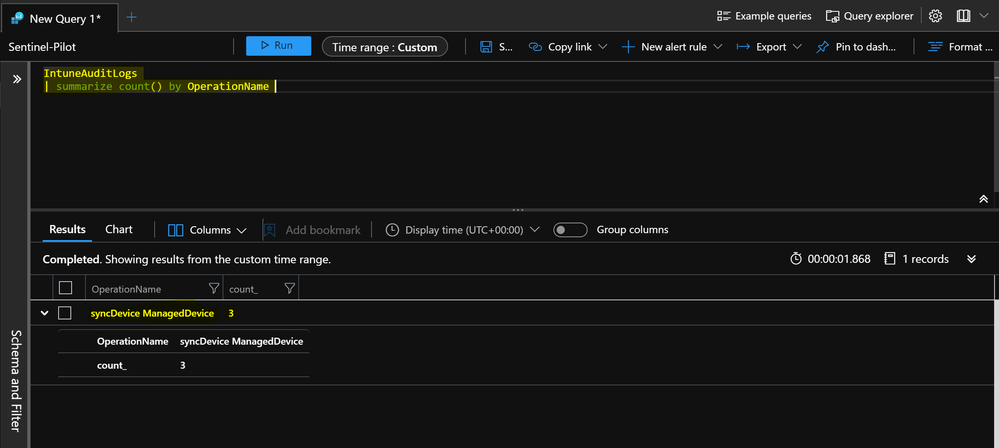Click OperationName label in expanded details
Viewport: 999px width, 448px height.
click(133, 342)
